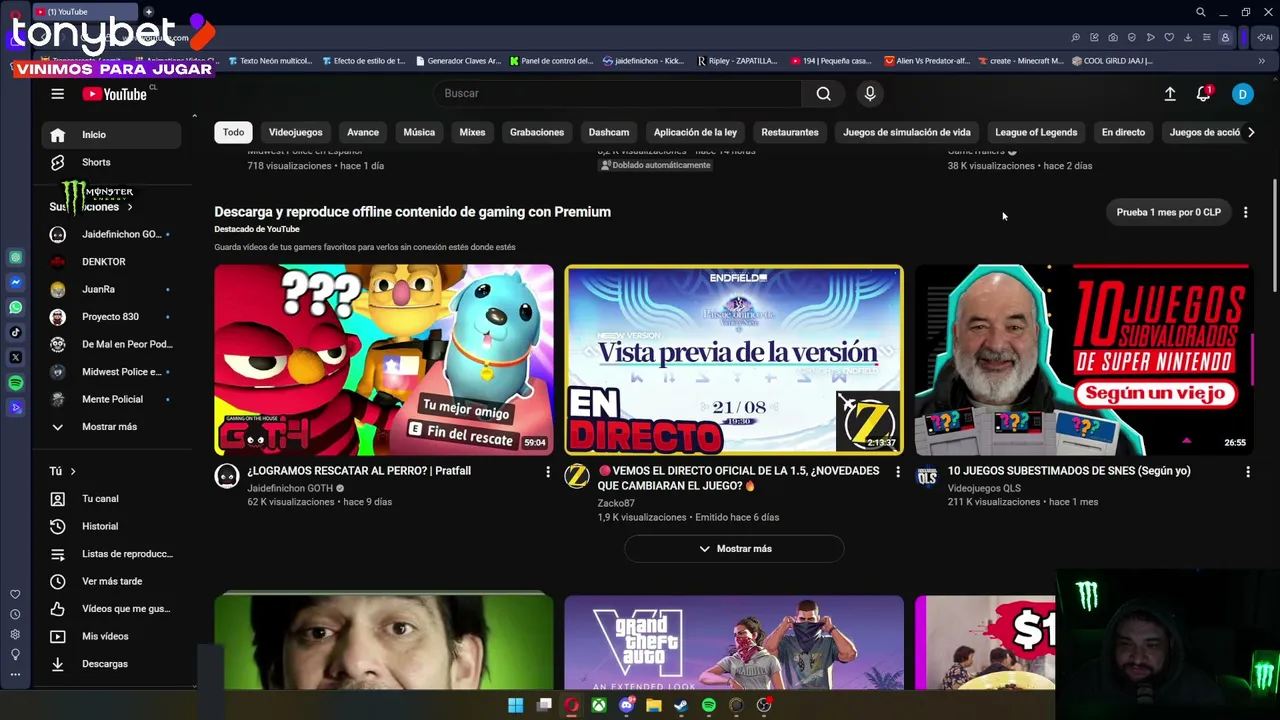Select the Mixes filter chip
The width and height of the screenshot is (1280, 720).
pos(472,132)
